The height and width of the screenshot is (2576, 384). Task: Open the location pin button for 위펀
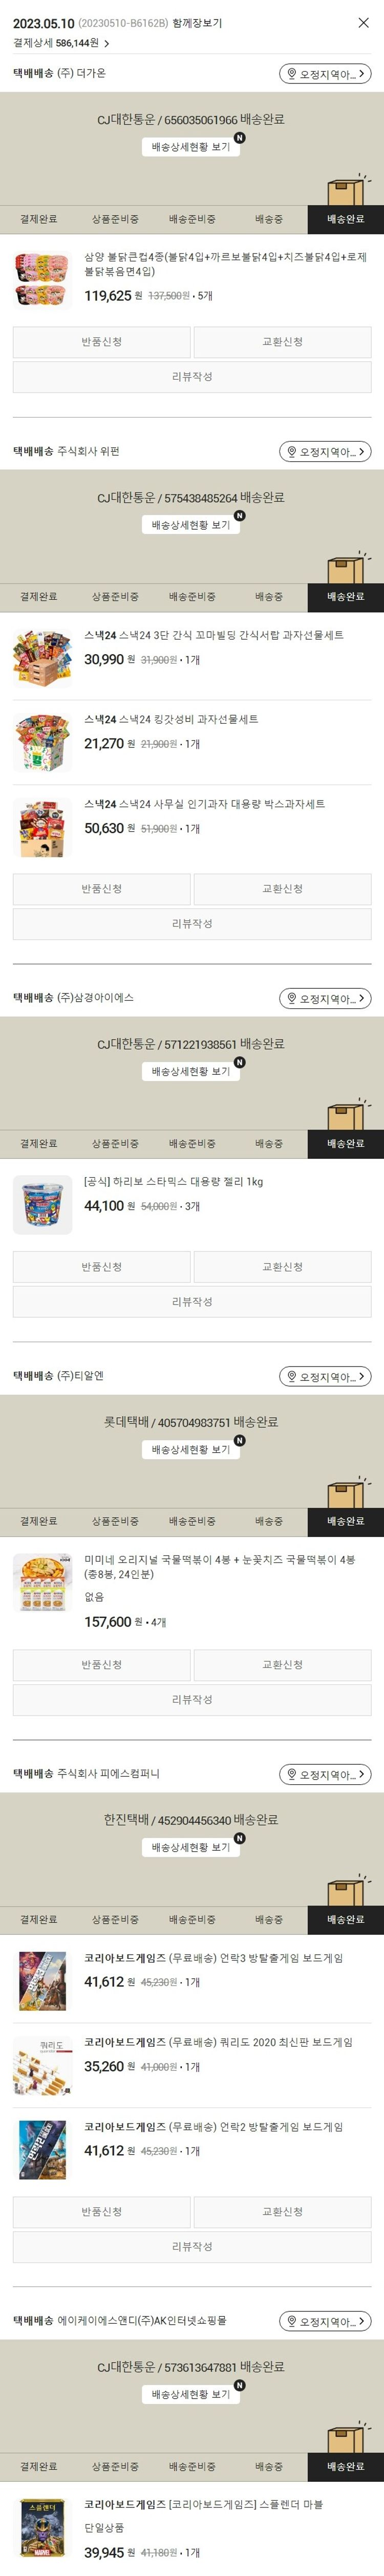[325, 452]
